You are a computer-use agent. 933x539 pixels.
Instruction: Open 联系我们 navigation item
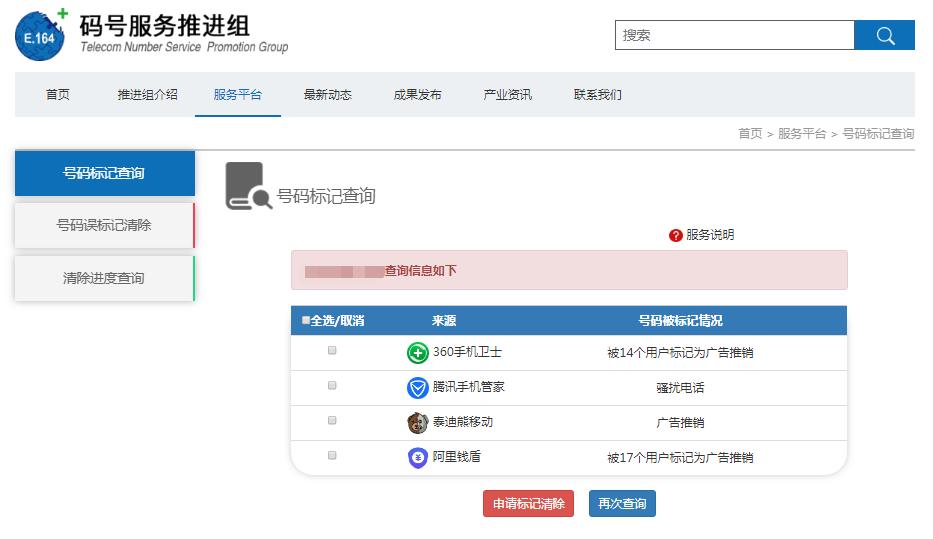tap(597, 95)
